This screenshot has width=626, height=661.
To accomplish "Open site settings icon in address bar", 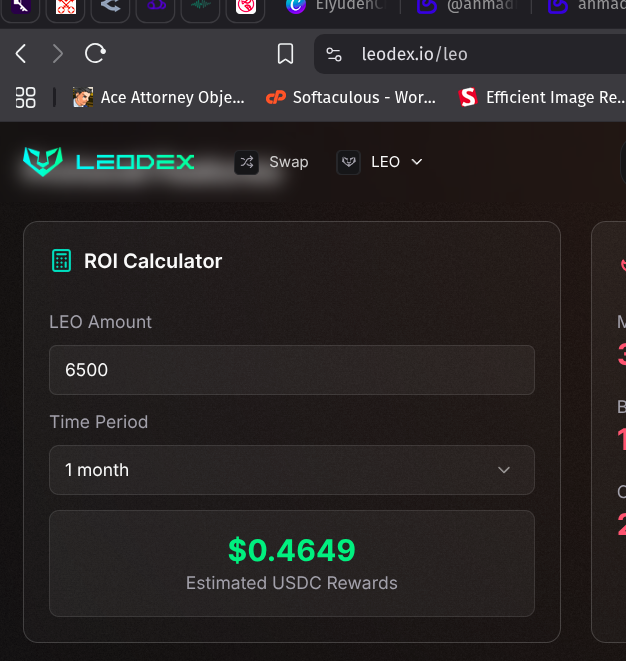I will [334, 54].
